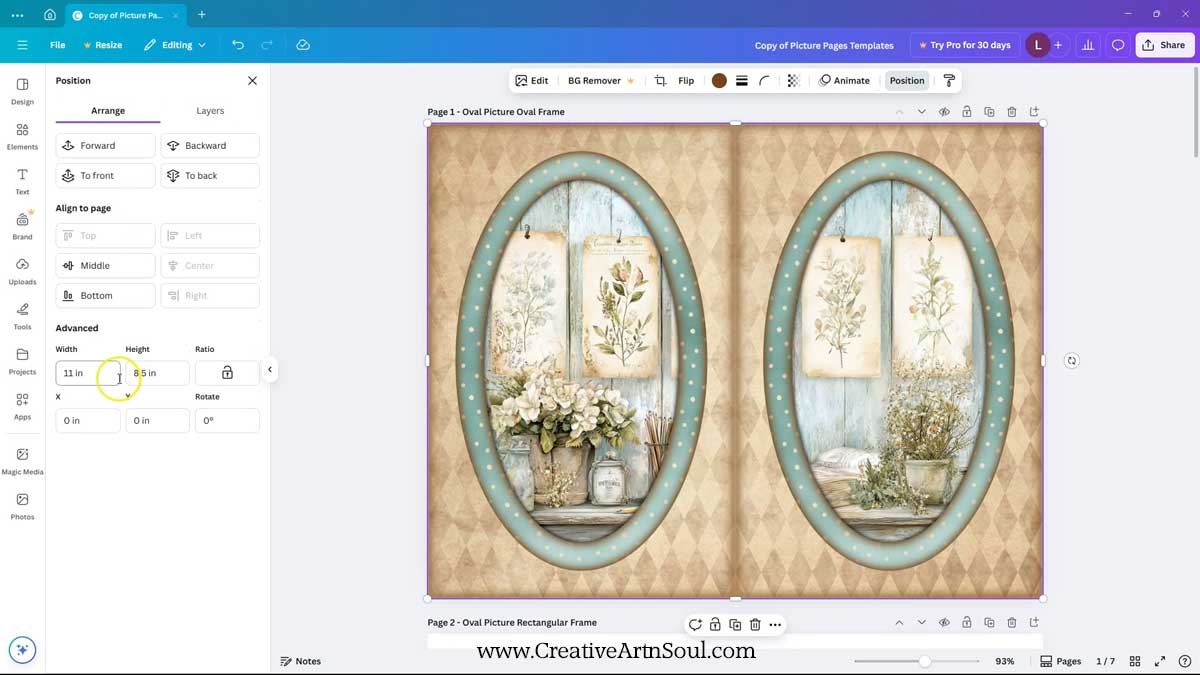The height and width of the screenshot is (675, 1200).
Task: Click the Width input field
Action: 88,373
